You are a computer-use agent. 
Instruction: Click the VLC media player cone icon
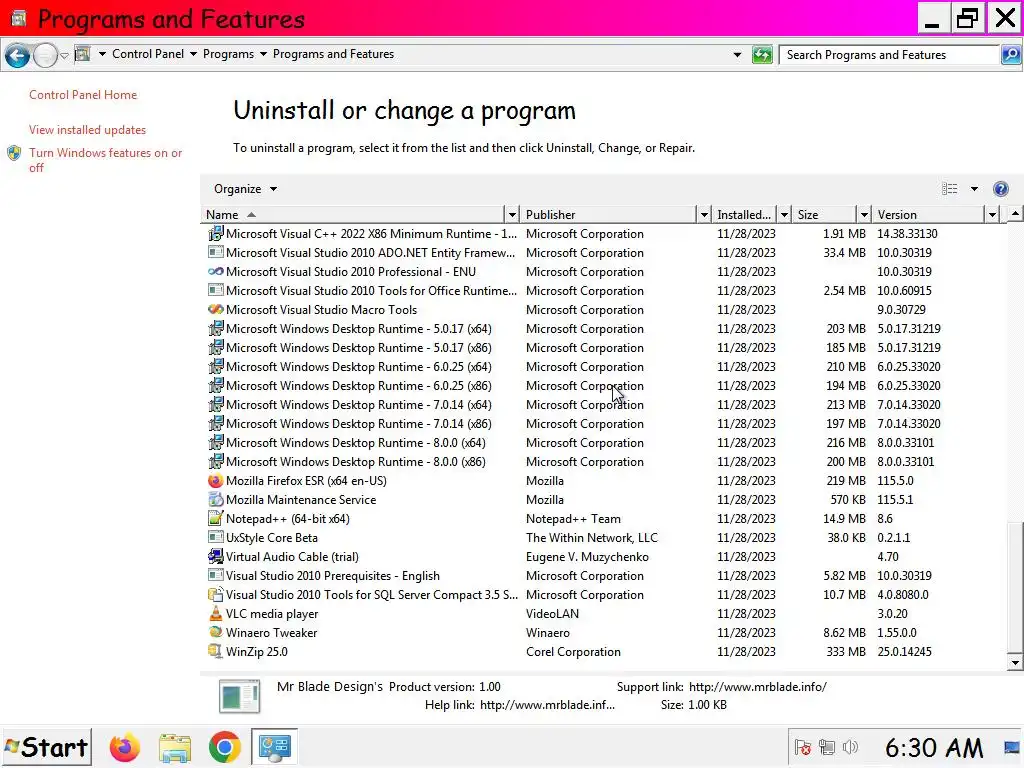pyautogui.click(x=216, y=614)
